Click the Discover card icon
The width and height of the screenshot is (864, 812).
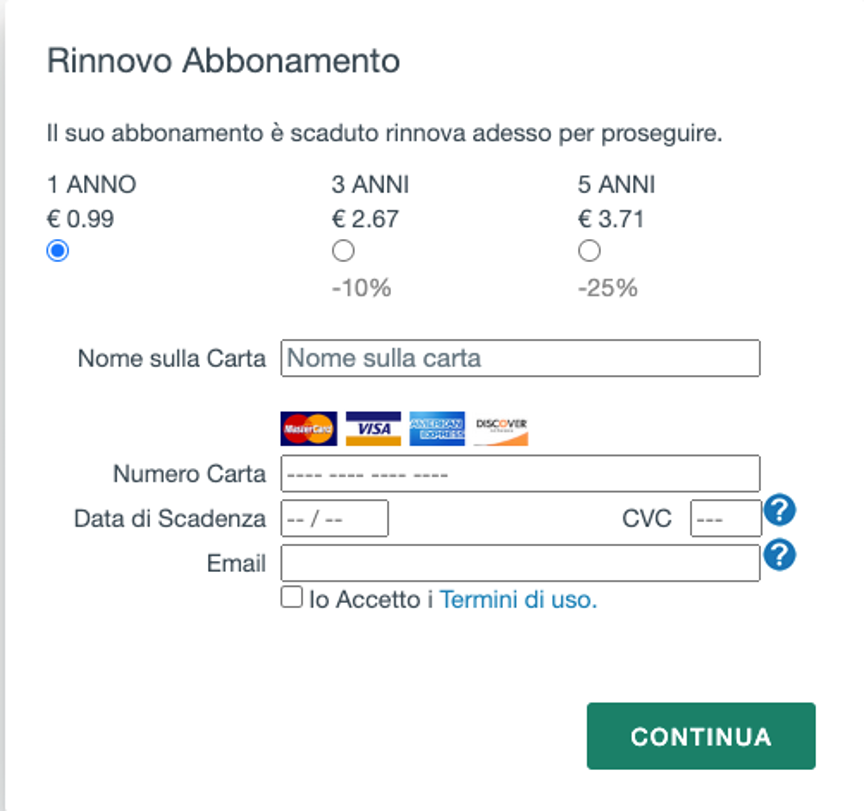pos(501,428)
